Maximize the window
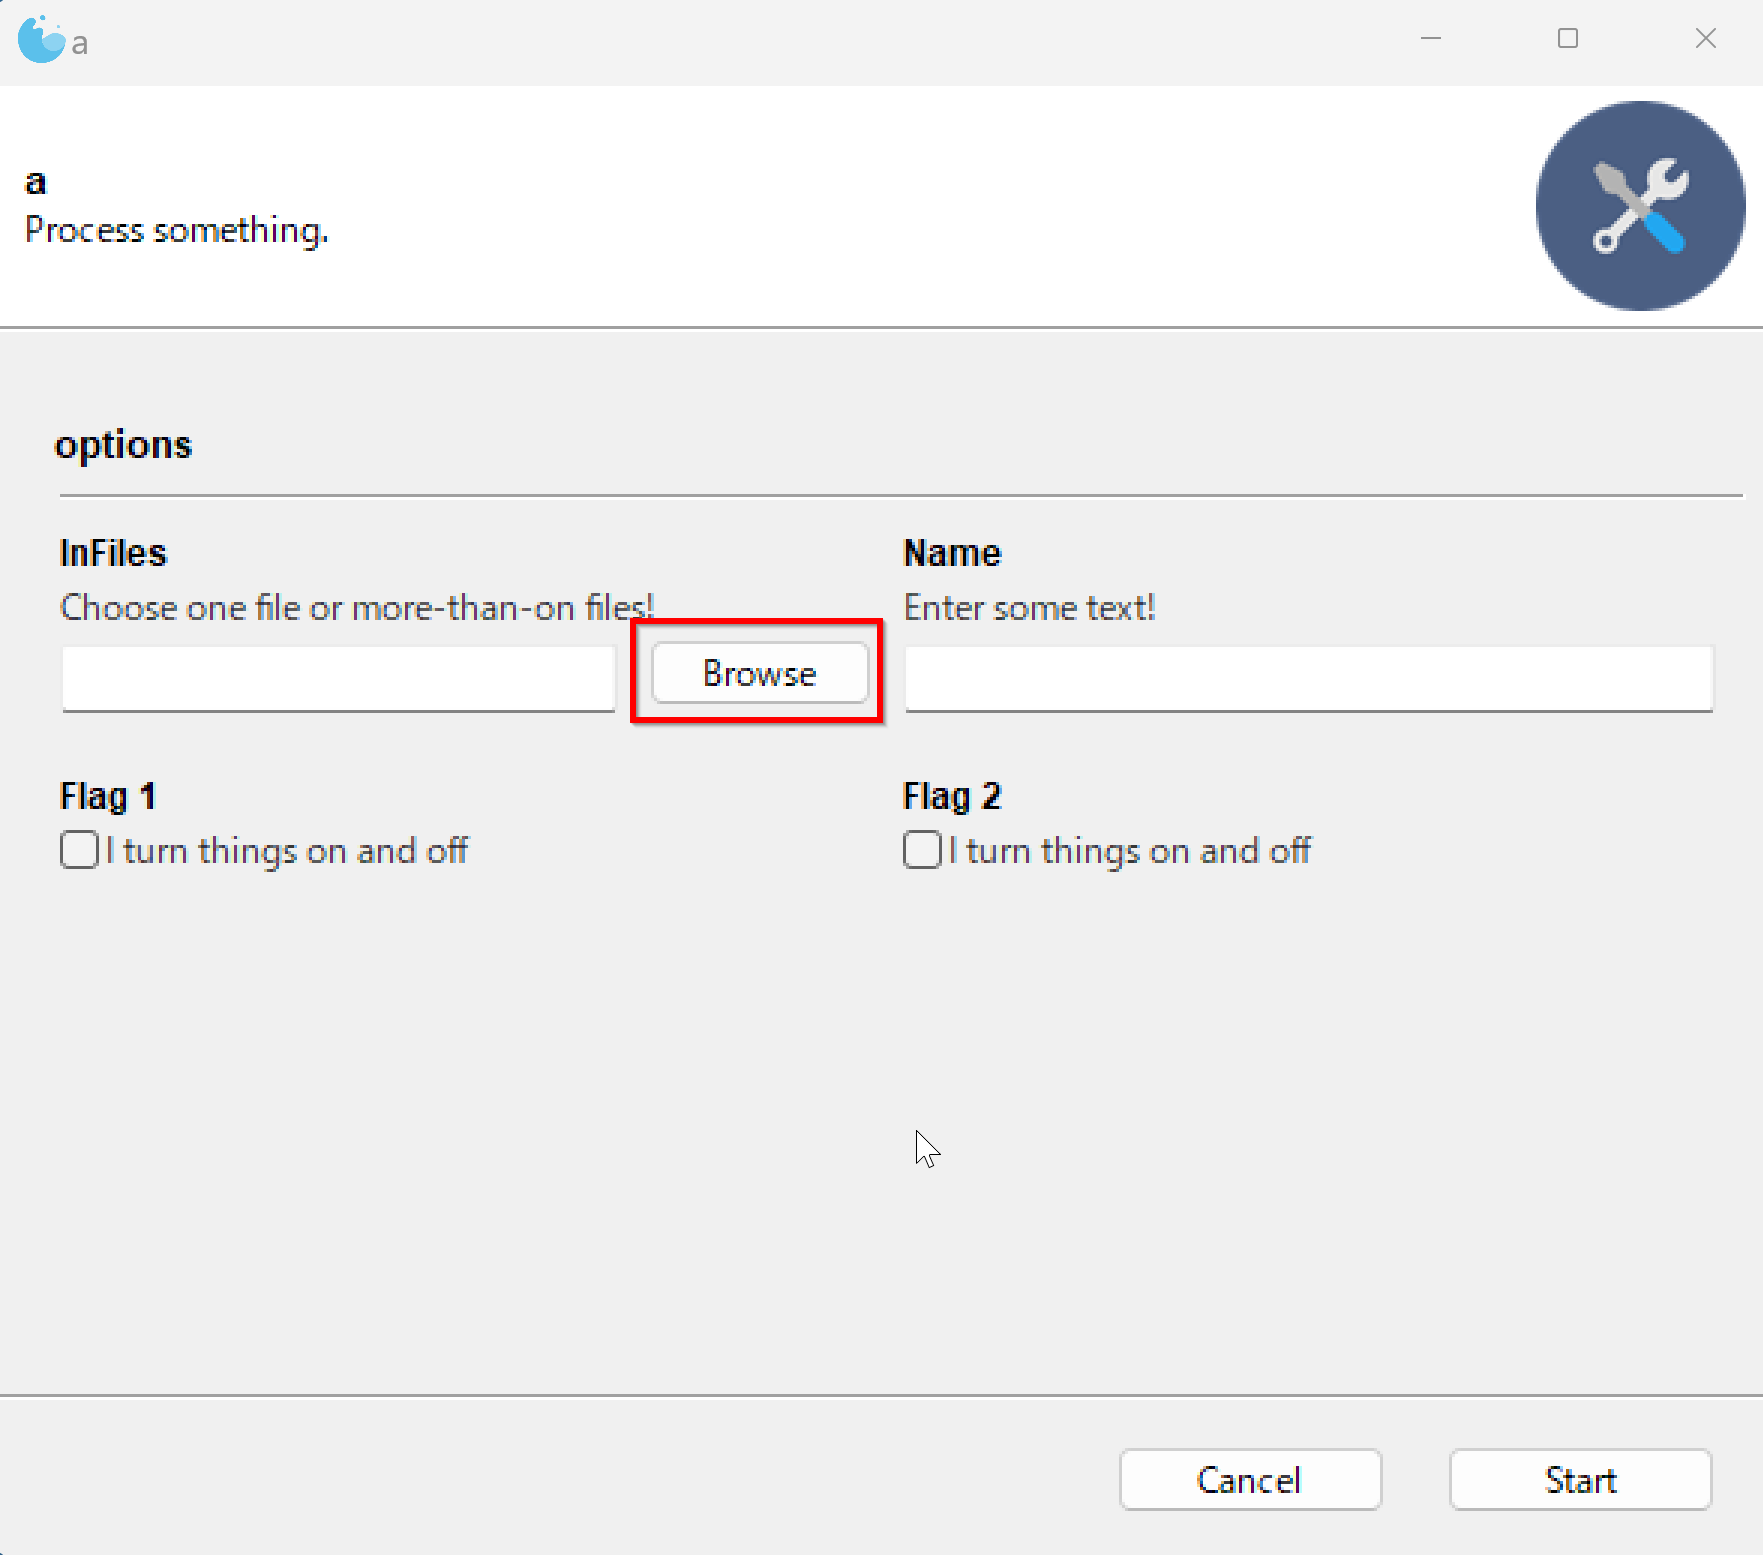 1568,38
